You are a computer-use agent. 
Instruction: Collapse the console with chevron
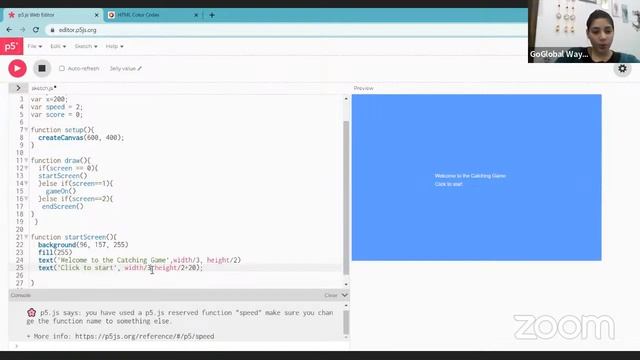344,295
